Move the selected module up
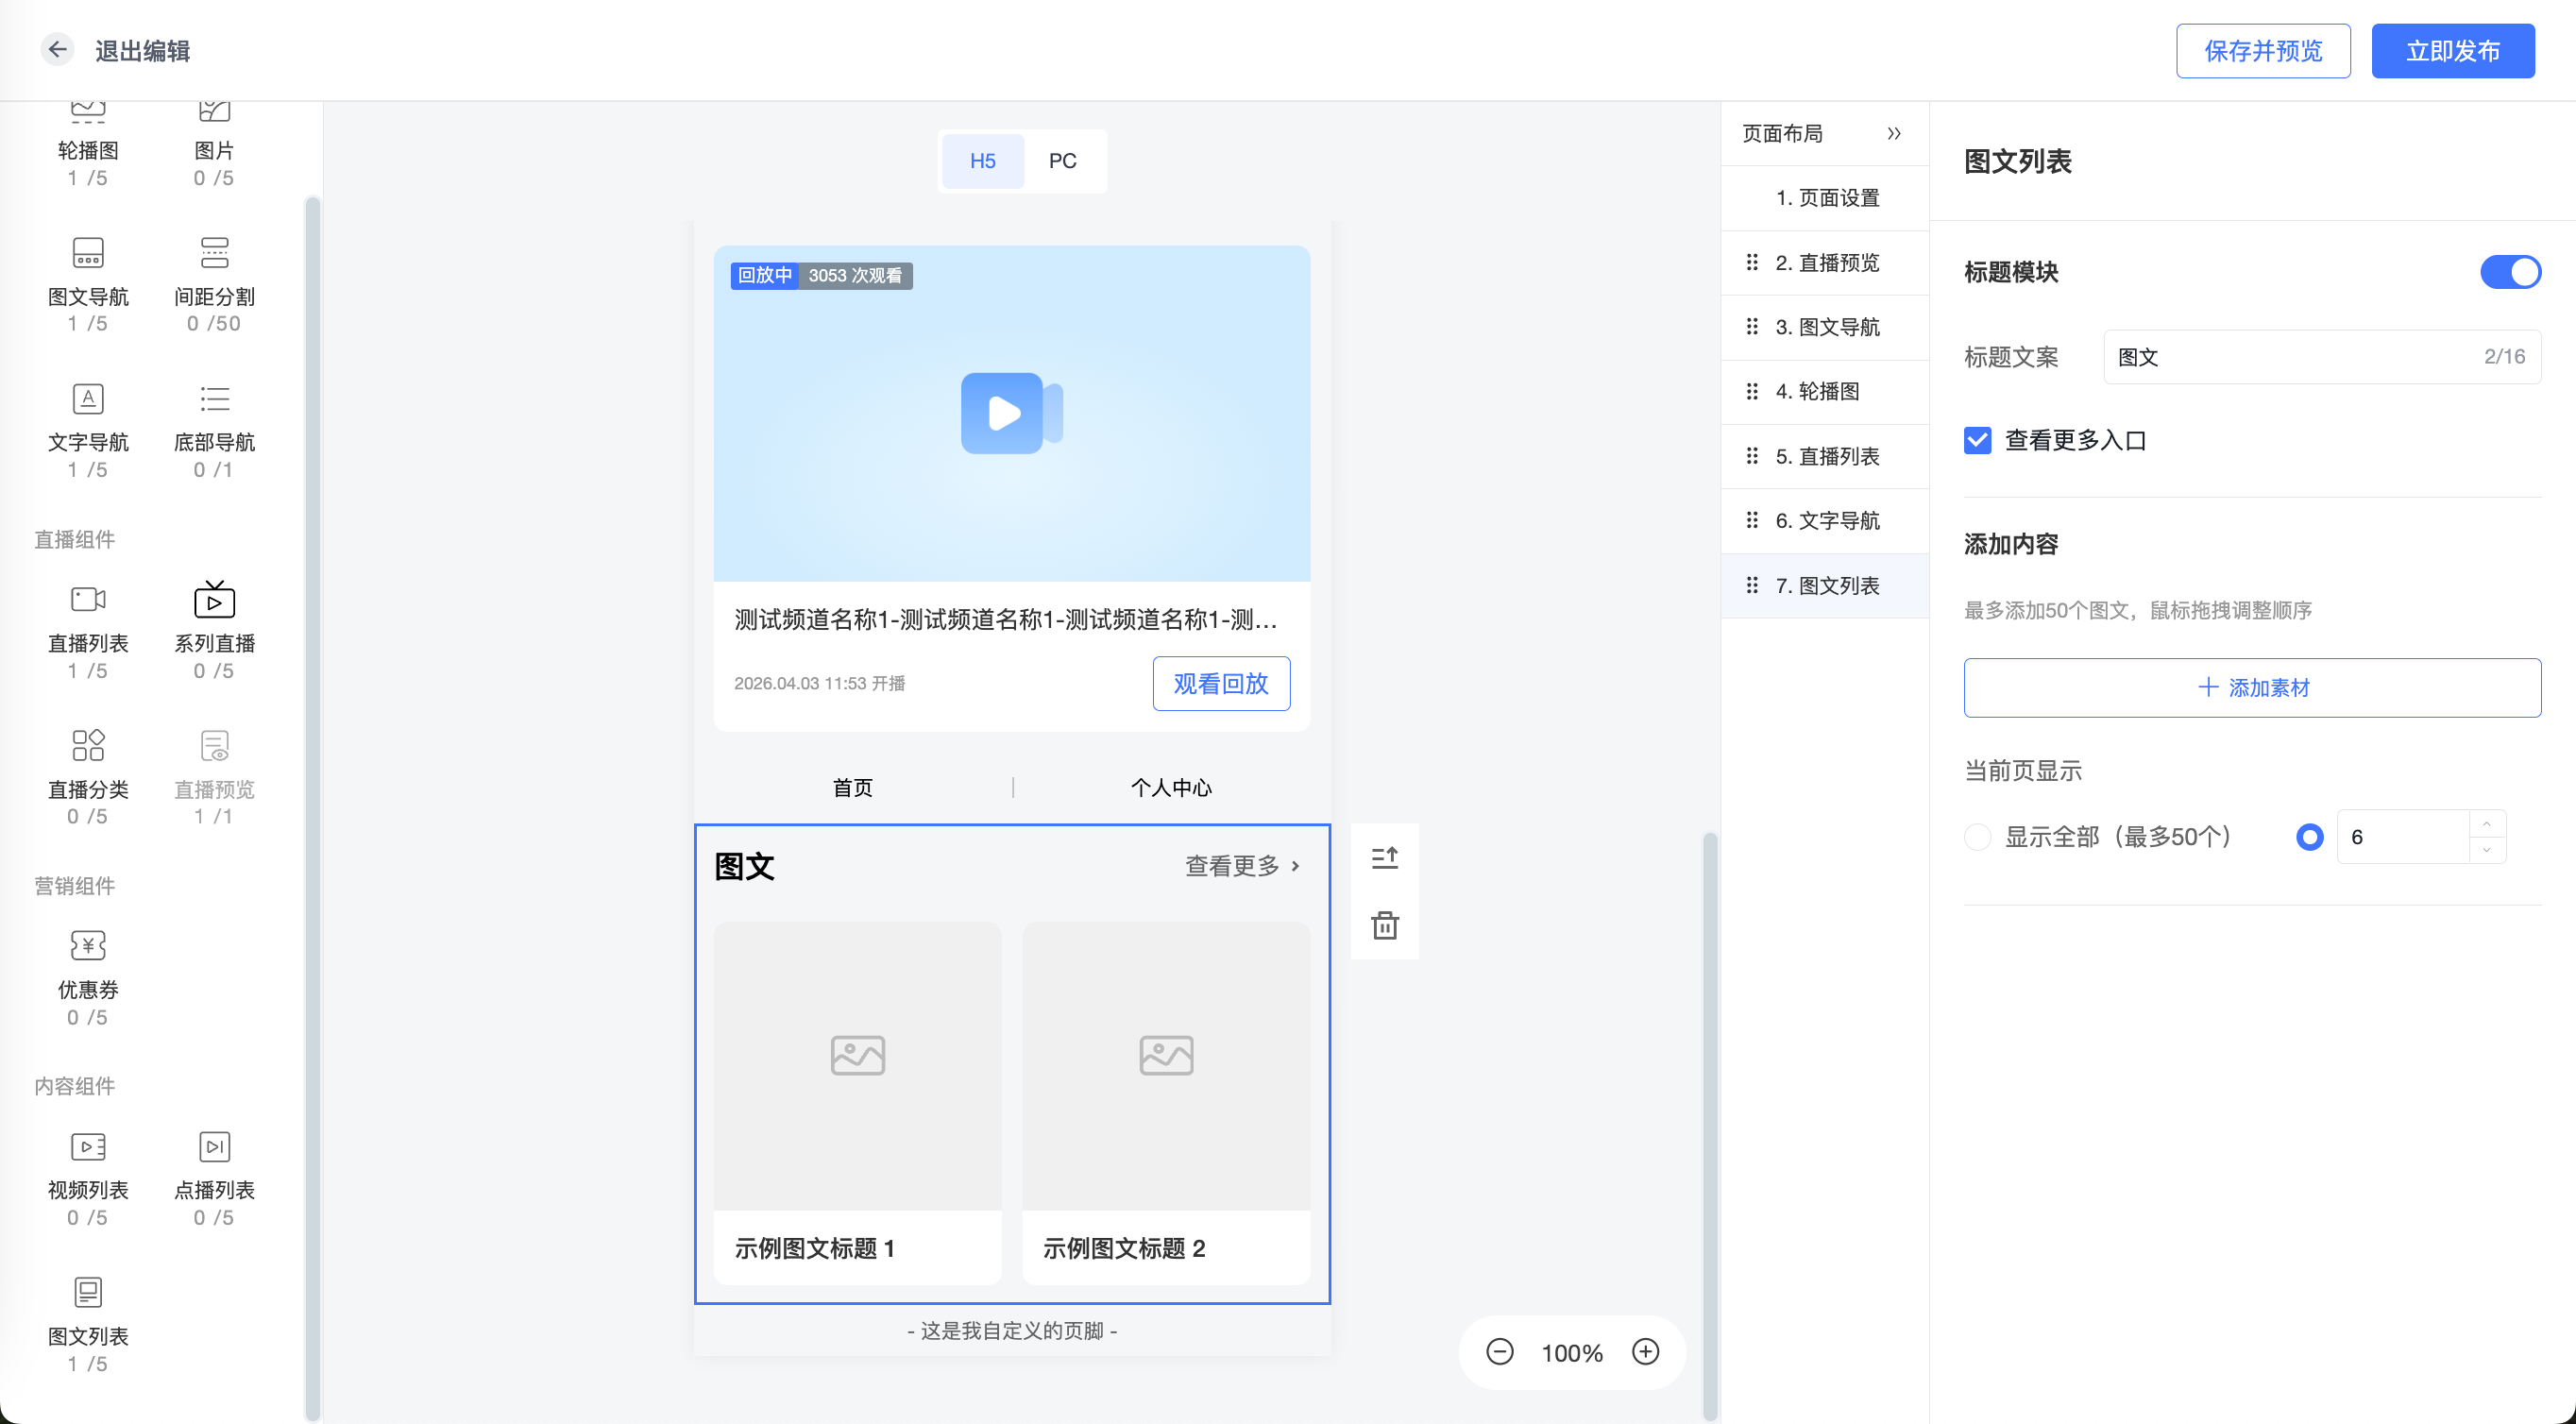The height and width of the screenshot is (1424, 2576). (x=1385, y=858)
